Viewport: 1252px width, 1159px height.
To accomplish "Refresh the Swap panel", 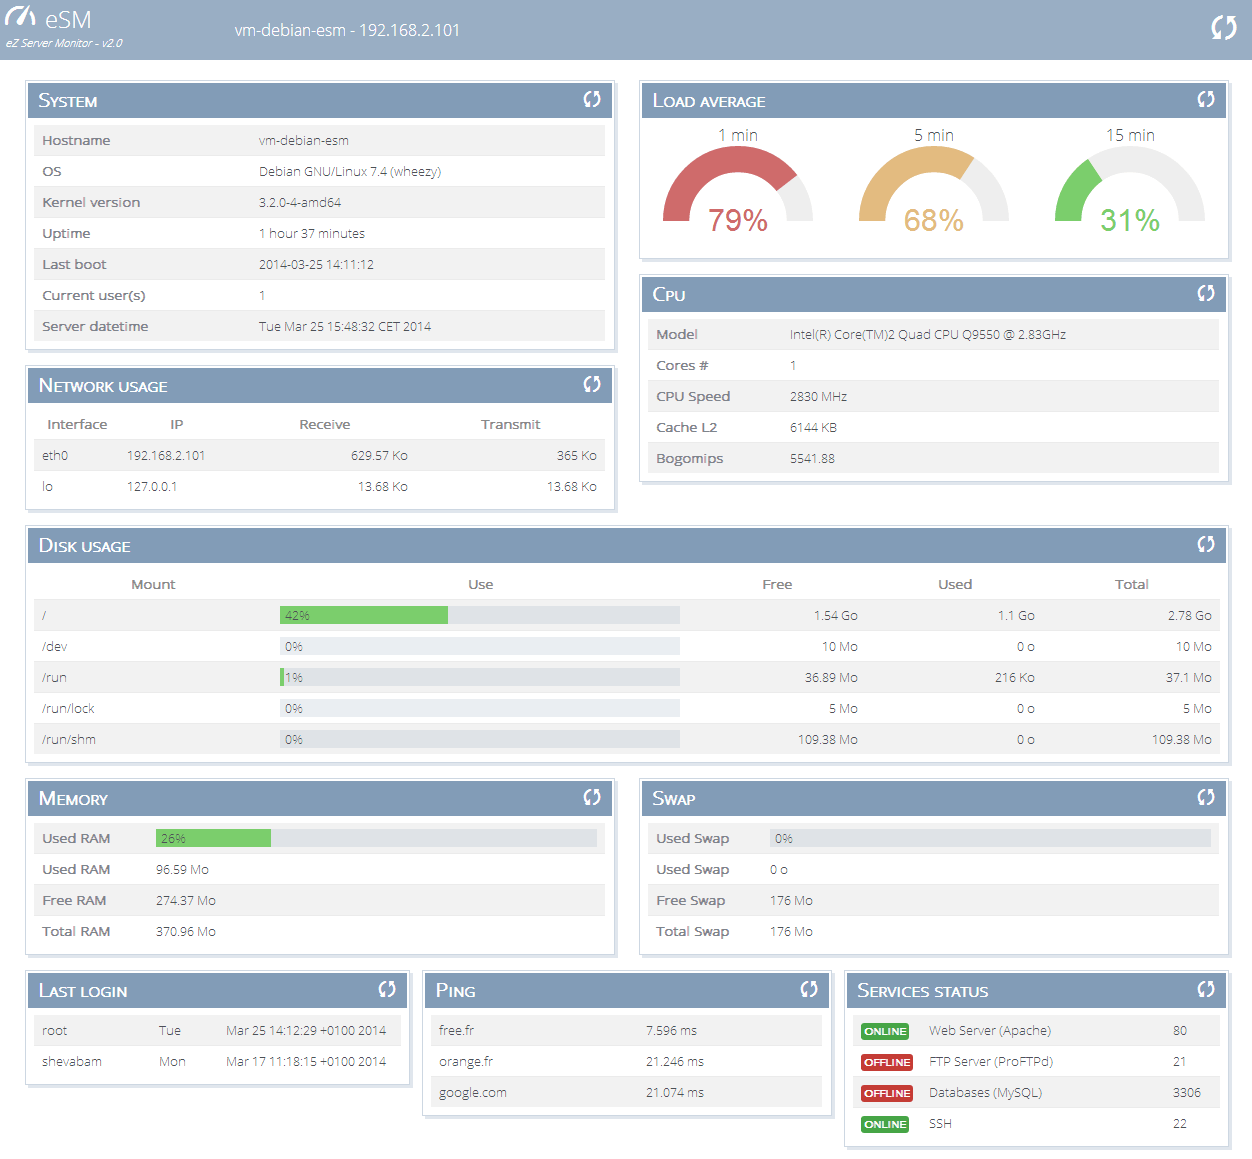I will (1206, 797).
